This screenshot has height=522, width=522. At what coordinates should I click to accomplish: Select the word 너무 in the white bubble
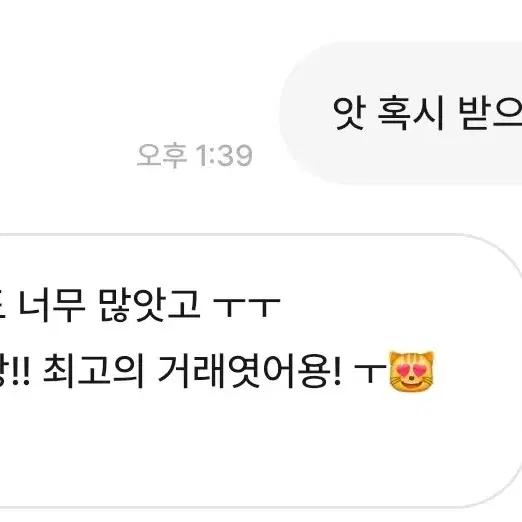(52, 305)
